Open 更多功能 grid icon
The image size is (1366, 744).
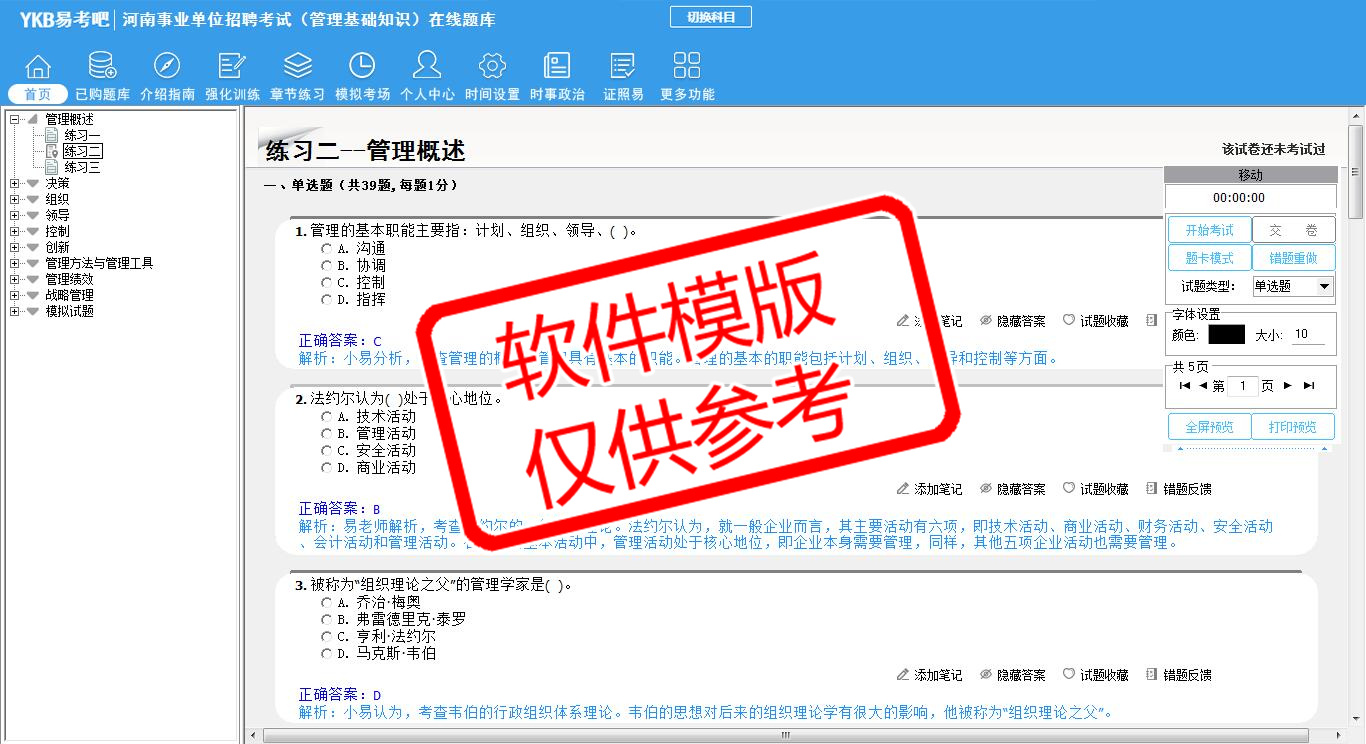click(x=687, y=67)
